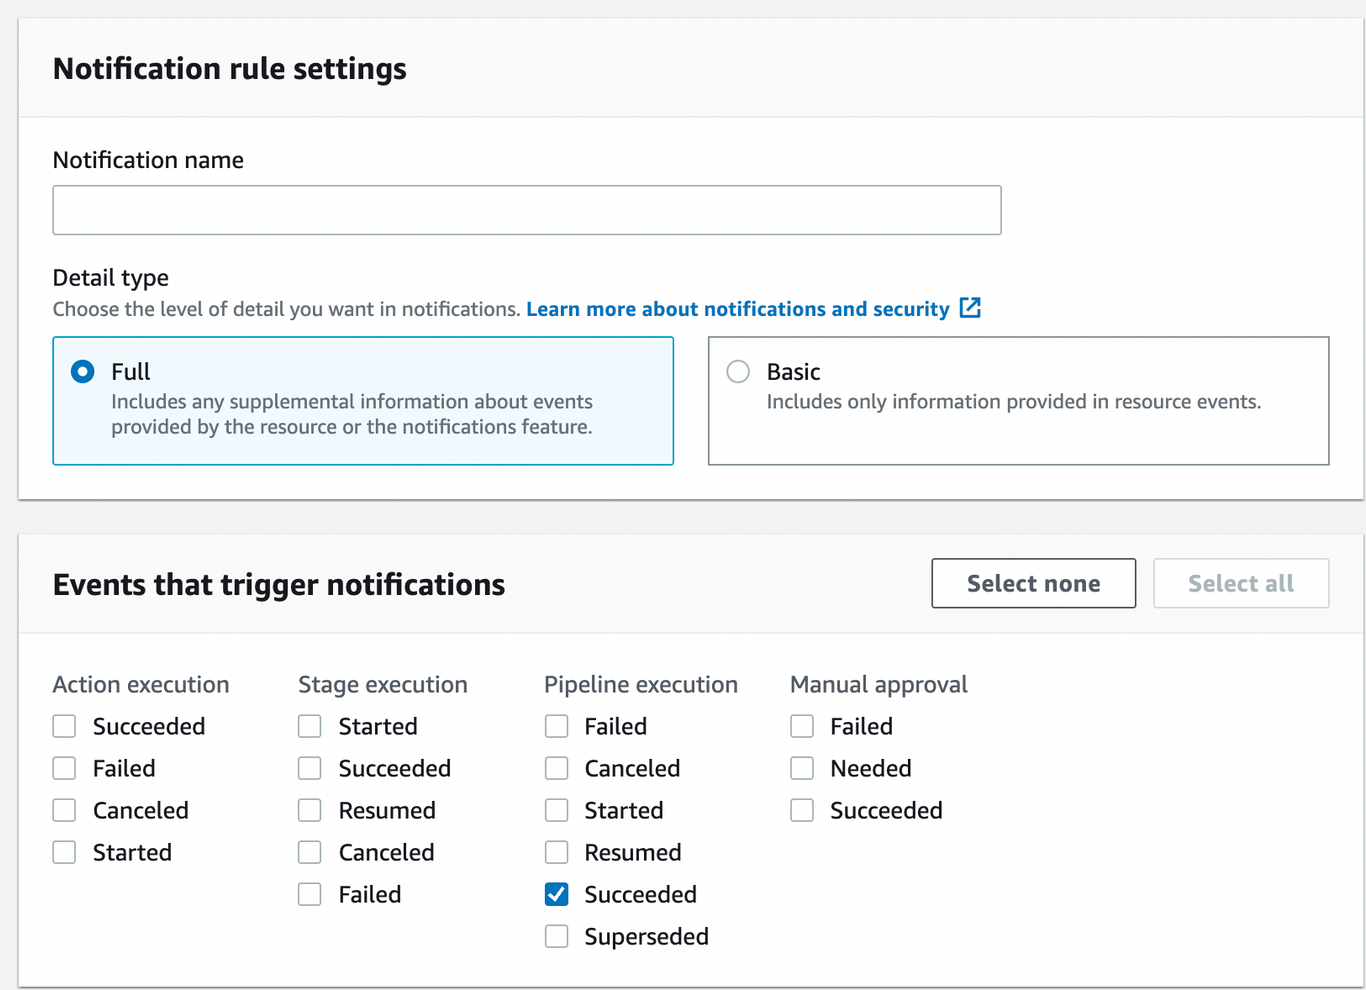This screenshot has width=1366, height=990.
Task: Click the external link icon beside Learn more
Action: pos(969,309)
